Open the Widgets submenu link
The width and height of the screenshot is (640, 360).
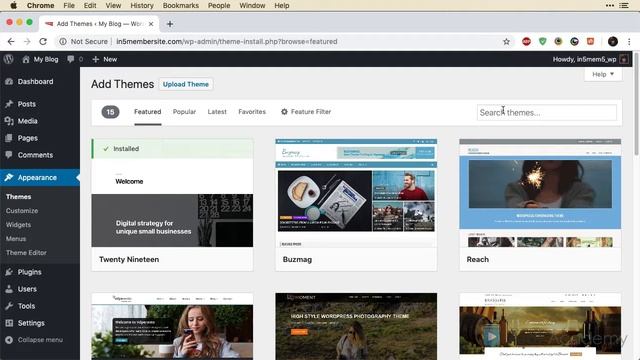click(18, 224)
